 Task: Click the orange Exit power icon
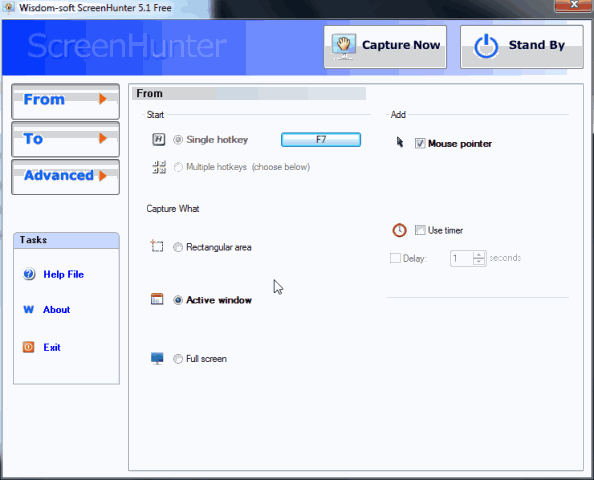tap(28, 347)
